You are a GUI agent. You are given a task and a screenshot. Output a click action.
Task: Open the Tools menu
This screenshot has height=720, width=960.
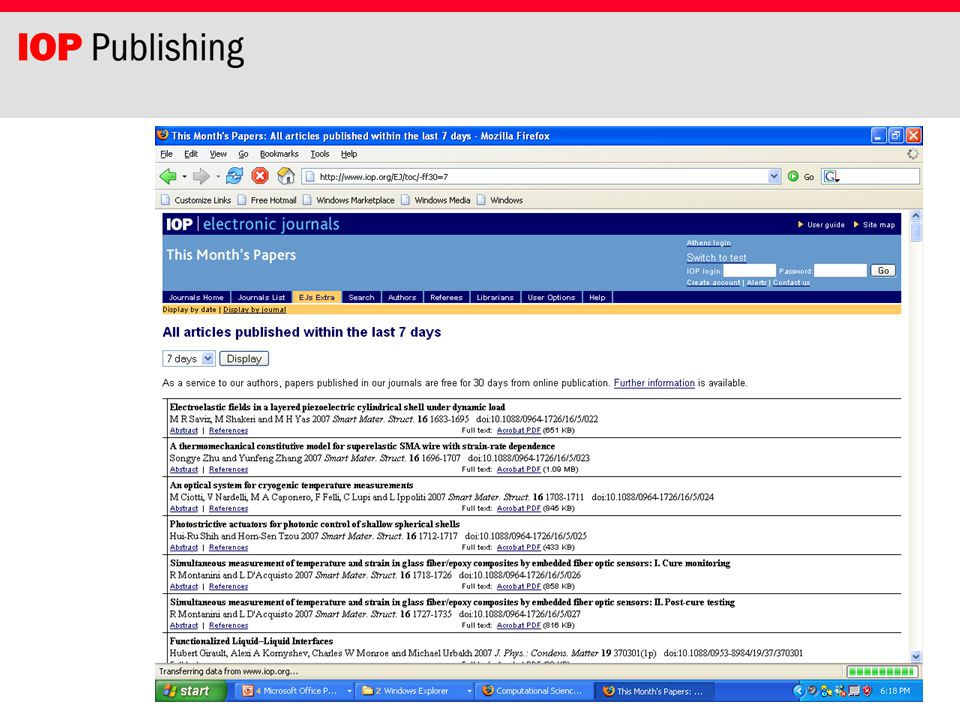click(320, 154)
